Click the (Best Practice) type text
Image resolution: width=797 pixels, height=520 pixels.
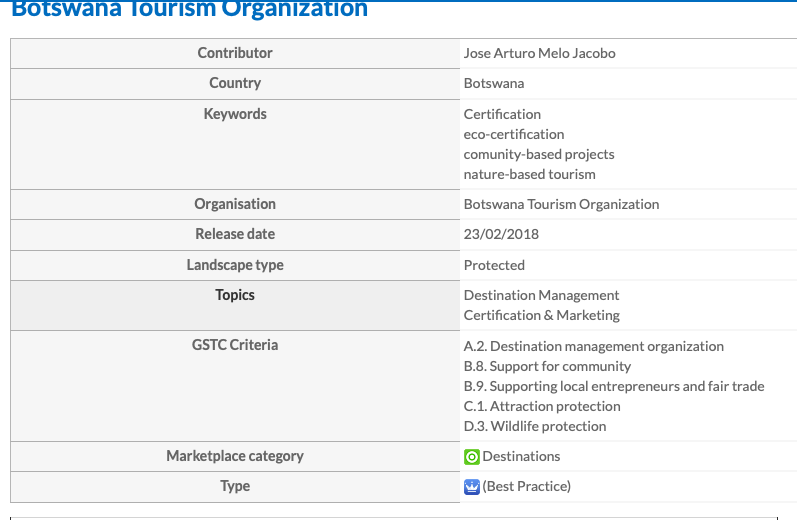coord(527,486)
